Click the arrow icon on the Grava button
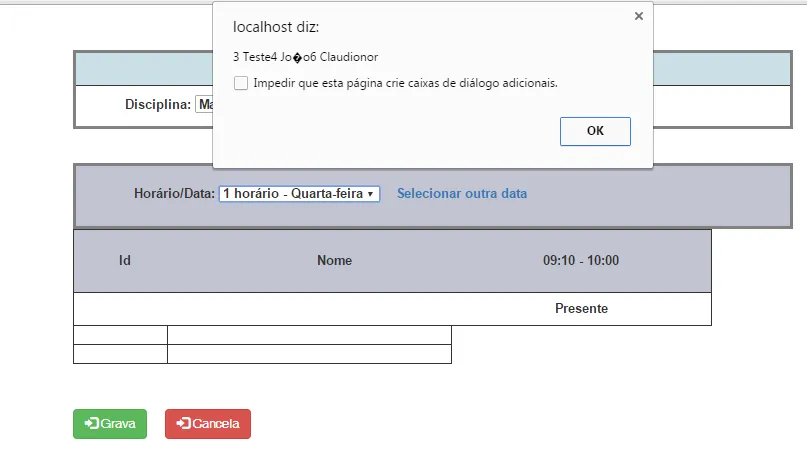Screen dimensions: 807x457 click(91, 424)
